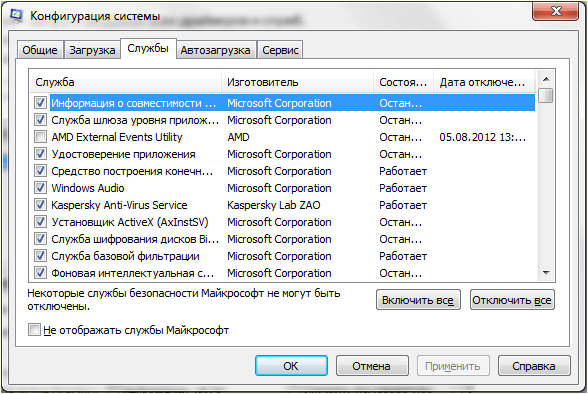This screenshot has width=588, height=394.
Task: Go to the Автозагрузка tab
Action: pos(215,50)
